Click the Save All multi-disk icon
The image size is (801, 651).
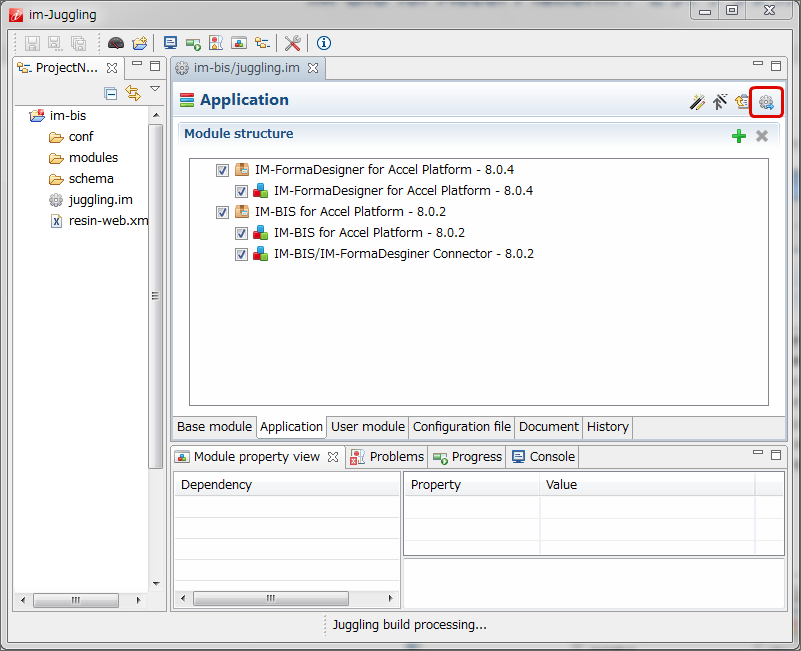point(78,43)
